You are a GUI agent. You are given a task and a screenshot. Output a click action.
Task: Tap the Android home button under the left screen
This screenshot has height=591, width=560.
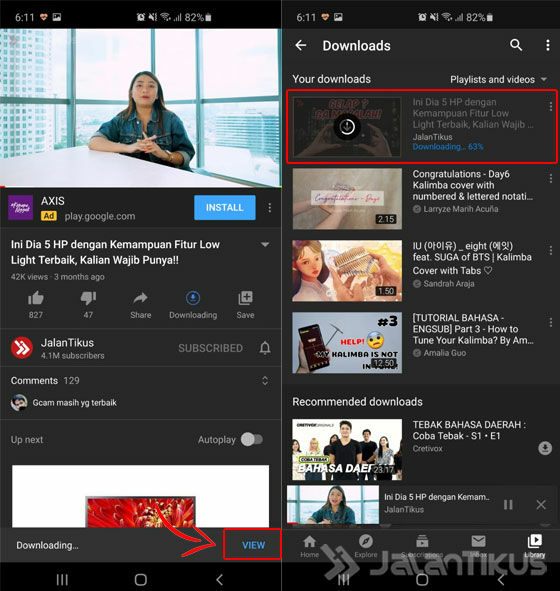tap(141, 579)
